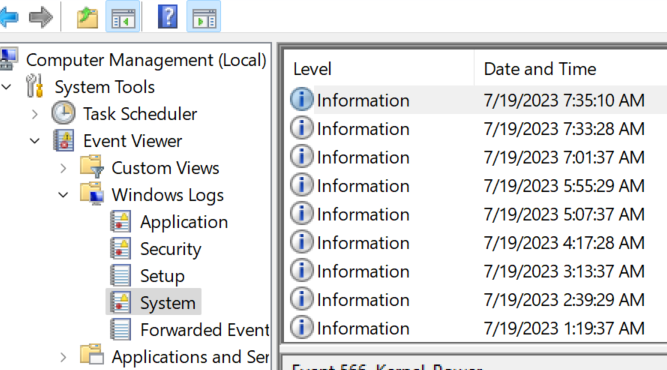Viewport: 667px width, 370px height.
Task: Select Information level of 7:33:28 AM row
Action: [x=363, y=129]
